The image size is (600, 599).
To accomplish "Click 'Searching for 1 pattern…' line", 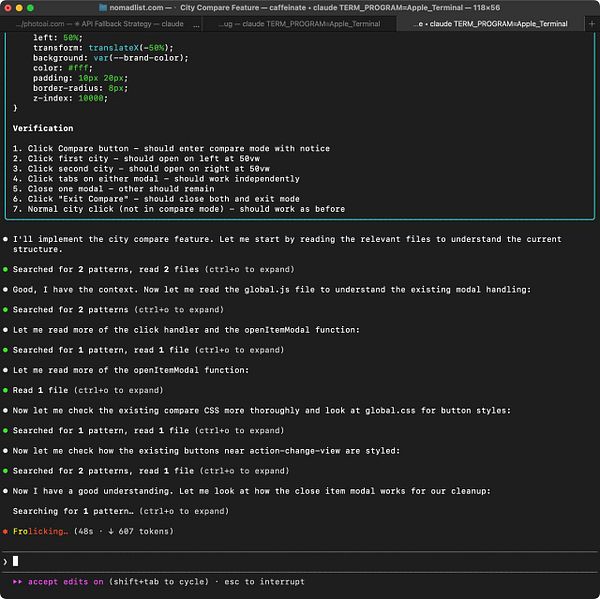I will point(121,511).
